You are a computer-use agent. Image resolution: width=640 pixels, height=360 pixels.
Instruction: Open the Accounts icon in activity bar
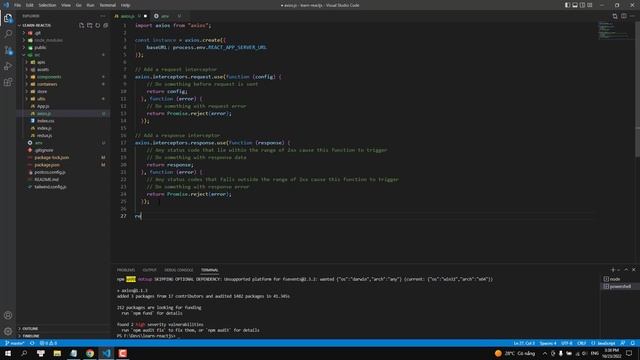click(x=8, y=315)
